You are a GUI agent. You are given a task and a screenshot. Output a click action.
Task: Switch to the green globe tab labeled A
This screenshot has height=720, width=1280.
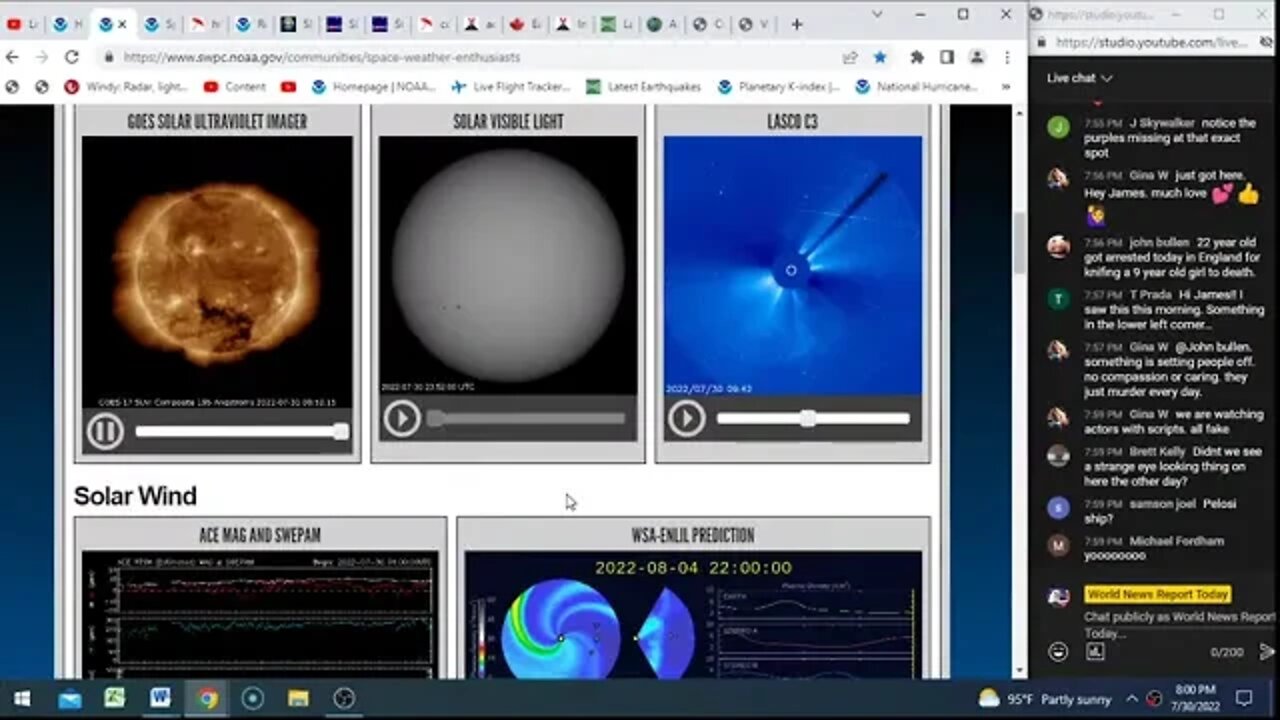click(x=662, y=24)
